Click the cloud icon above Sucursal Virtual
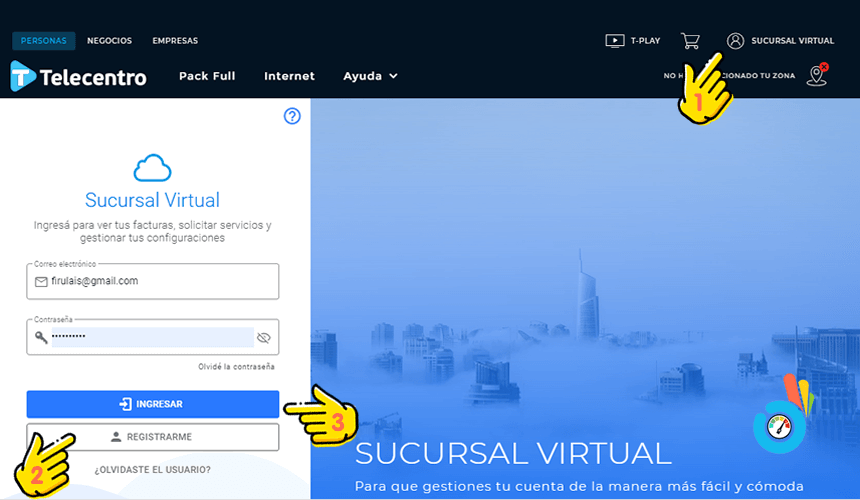Viewport: 860px width, 500px height. [x=152, y=168]
